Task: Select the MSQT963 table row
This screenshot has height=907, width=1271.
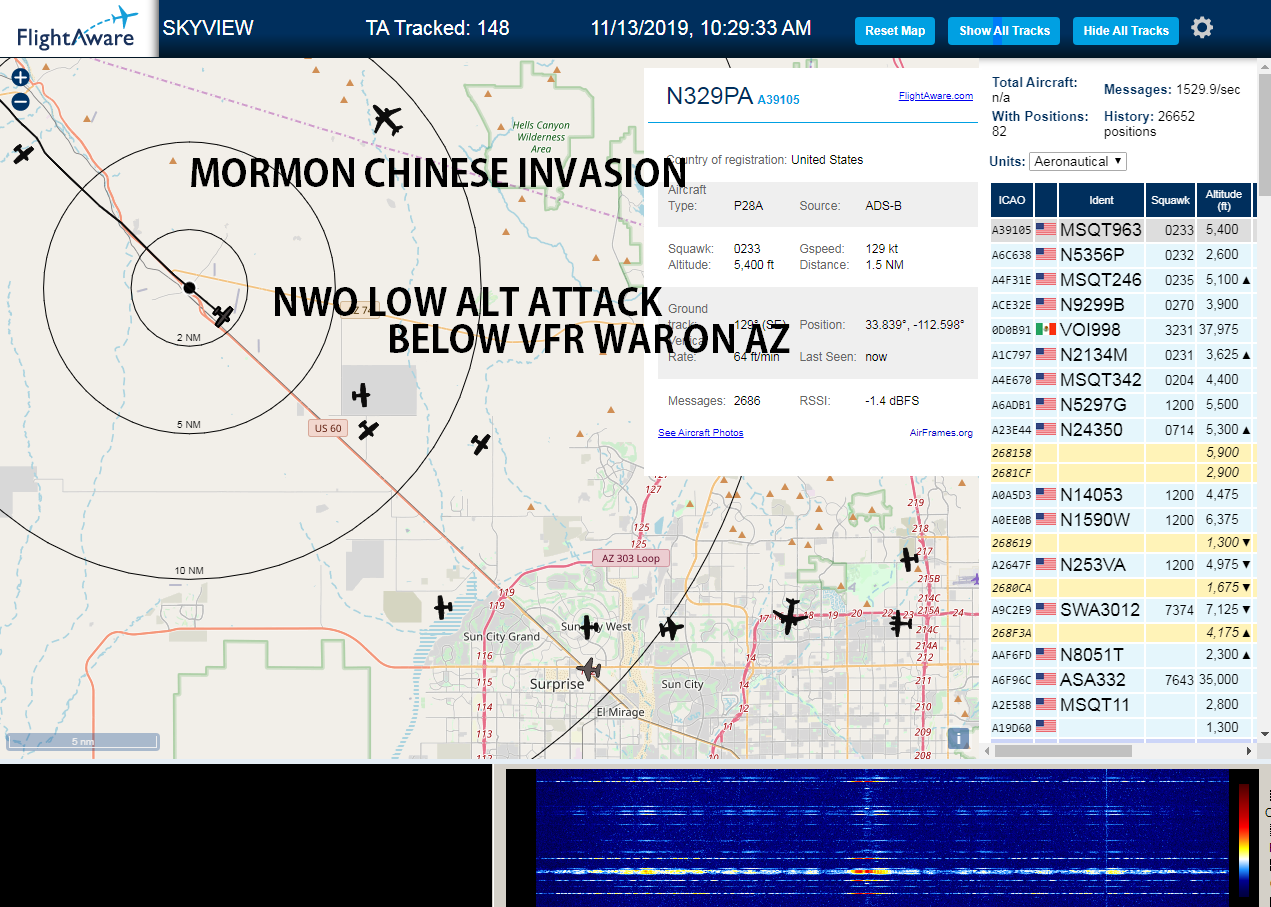Action: click(1122, 230)
